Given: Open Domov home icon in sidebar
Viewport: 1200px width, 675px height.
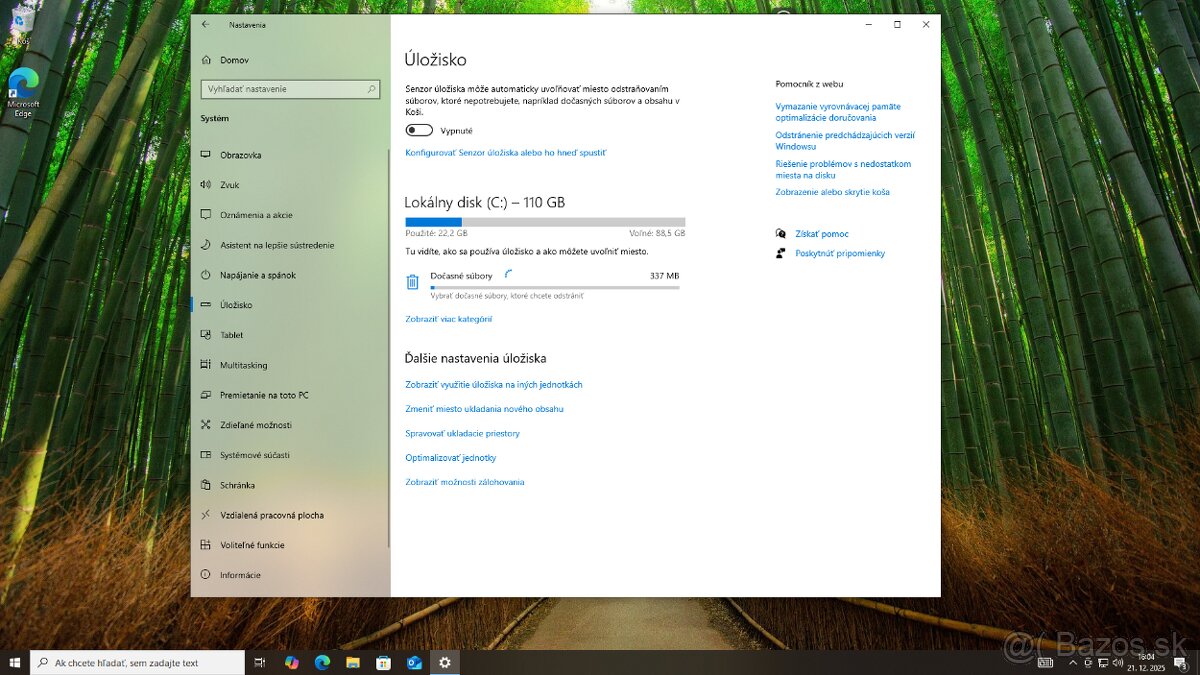Looking at the screenshot, I should (206, 60).
